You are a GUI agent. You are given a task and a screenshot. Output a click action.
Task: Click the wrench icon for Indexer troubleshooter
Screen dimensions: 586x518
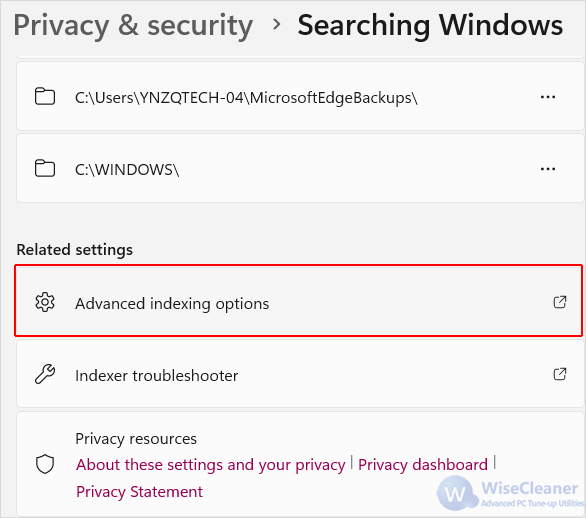45,374
